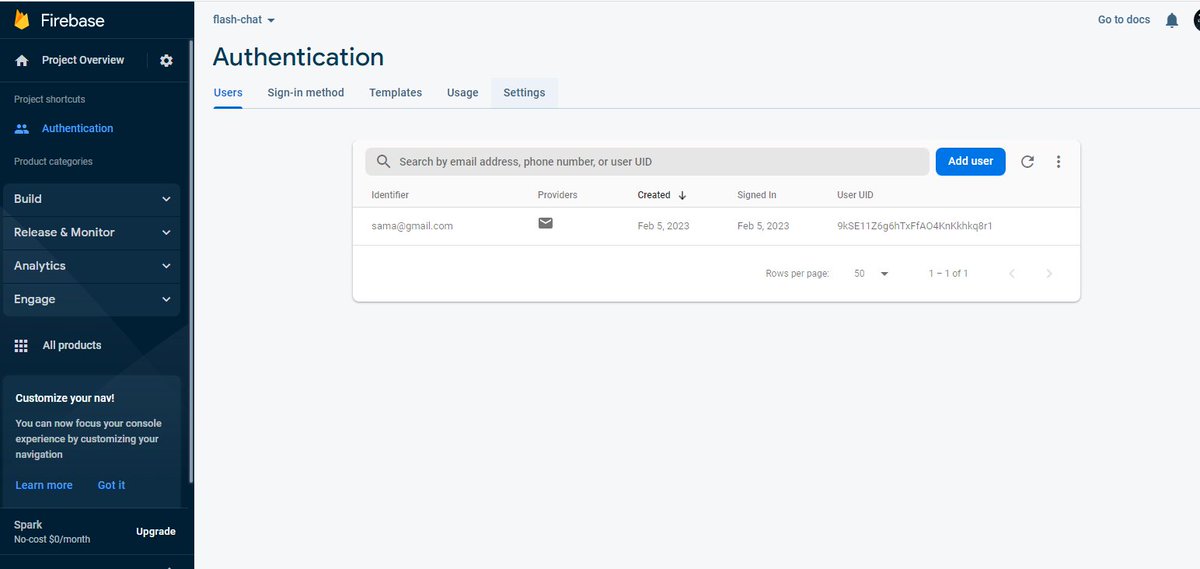1200x569 pixels.
Task: Open All products page
Action: click(x=72, y=346)
